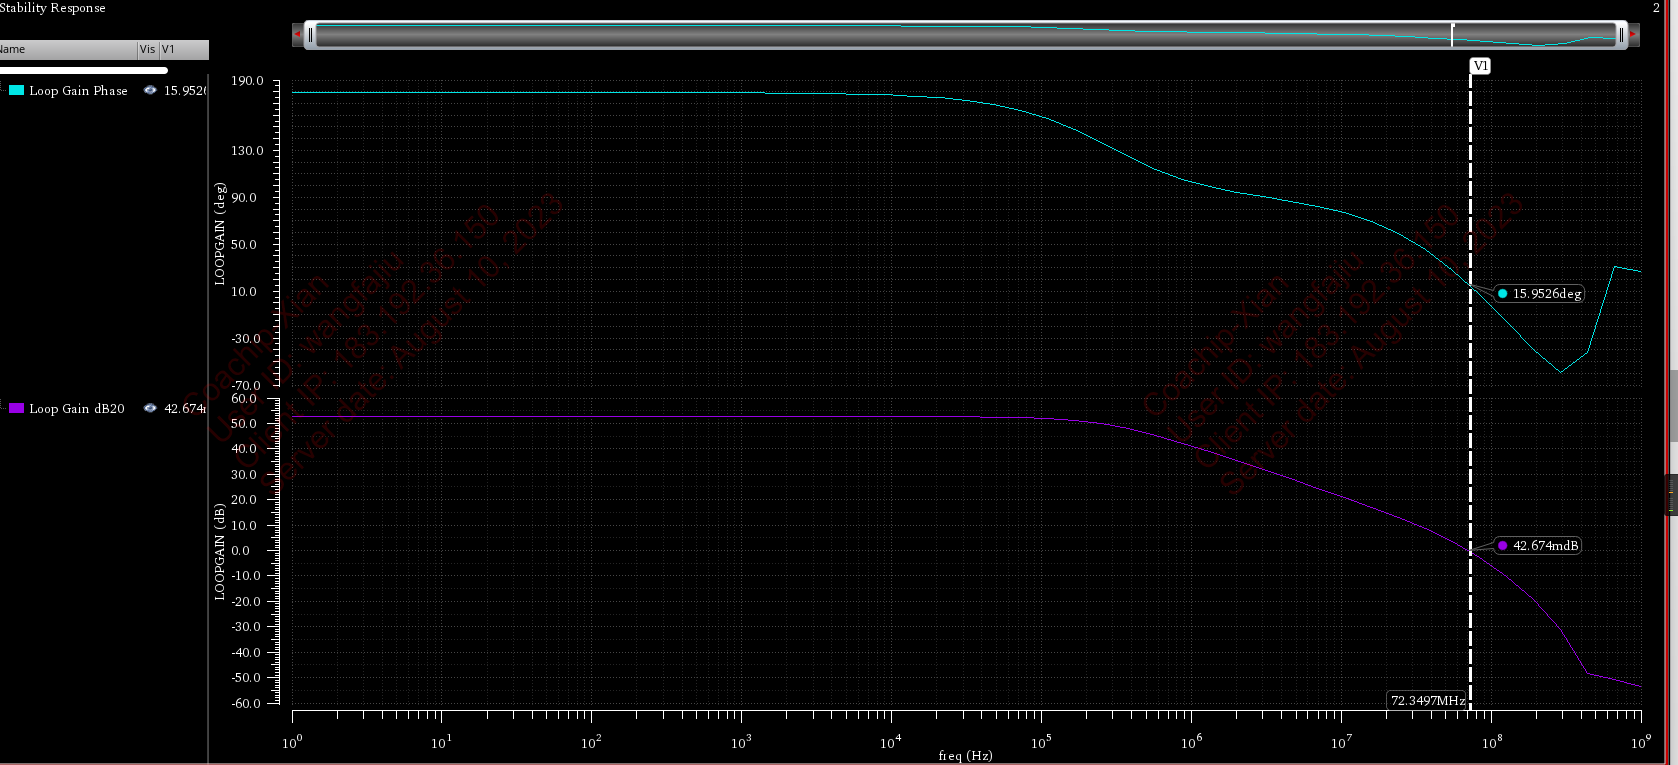The image size is (1678, 765).
Task: Click the right red arrow on zoom scrollbar
Action: pyautogui.click(x=1633, y=35)
